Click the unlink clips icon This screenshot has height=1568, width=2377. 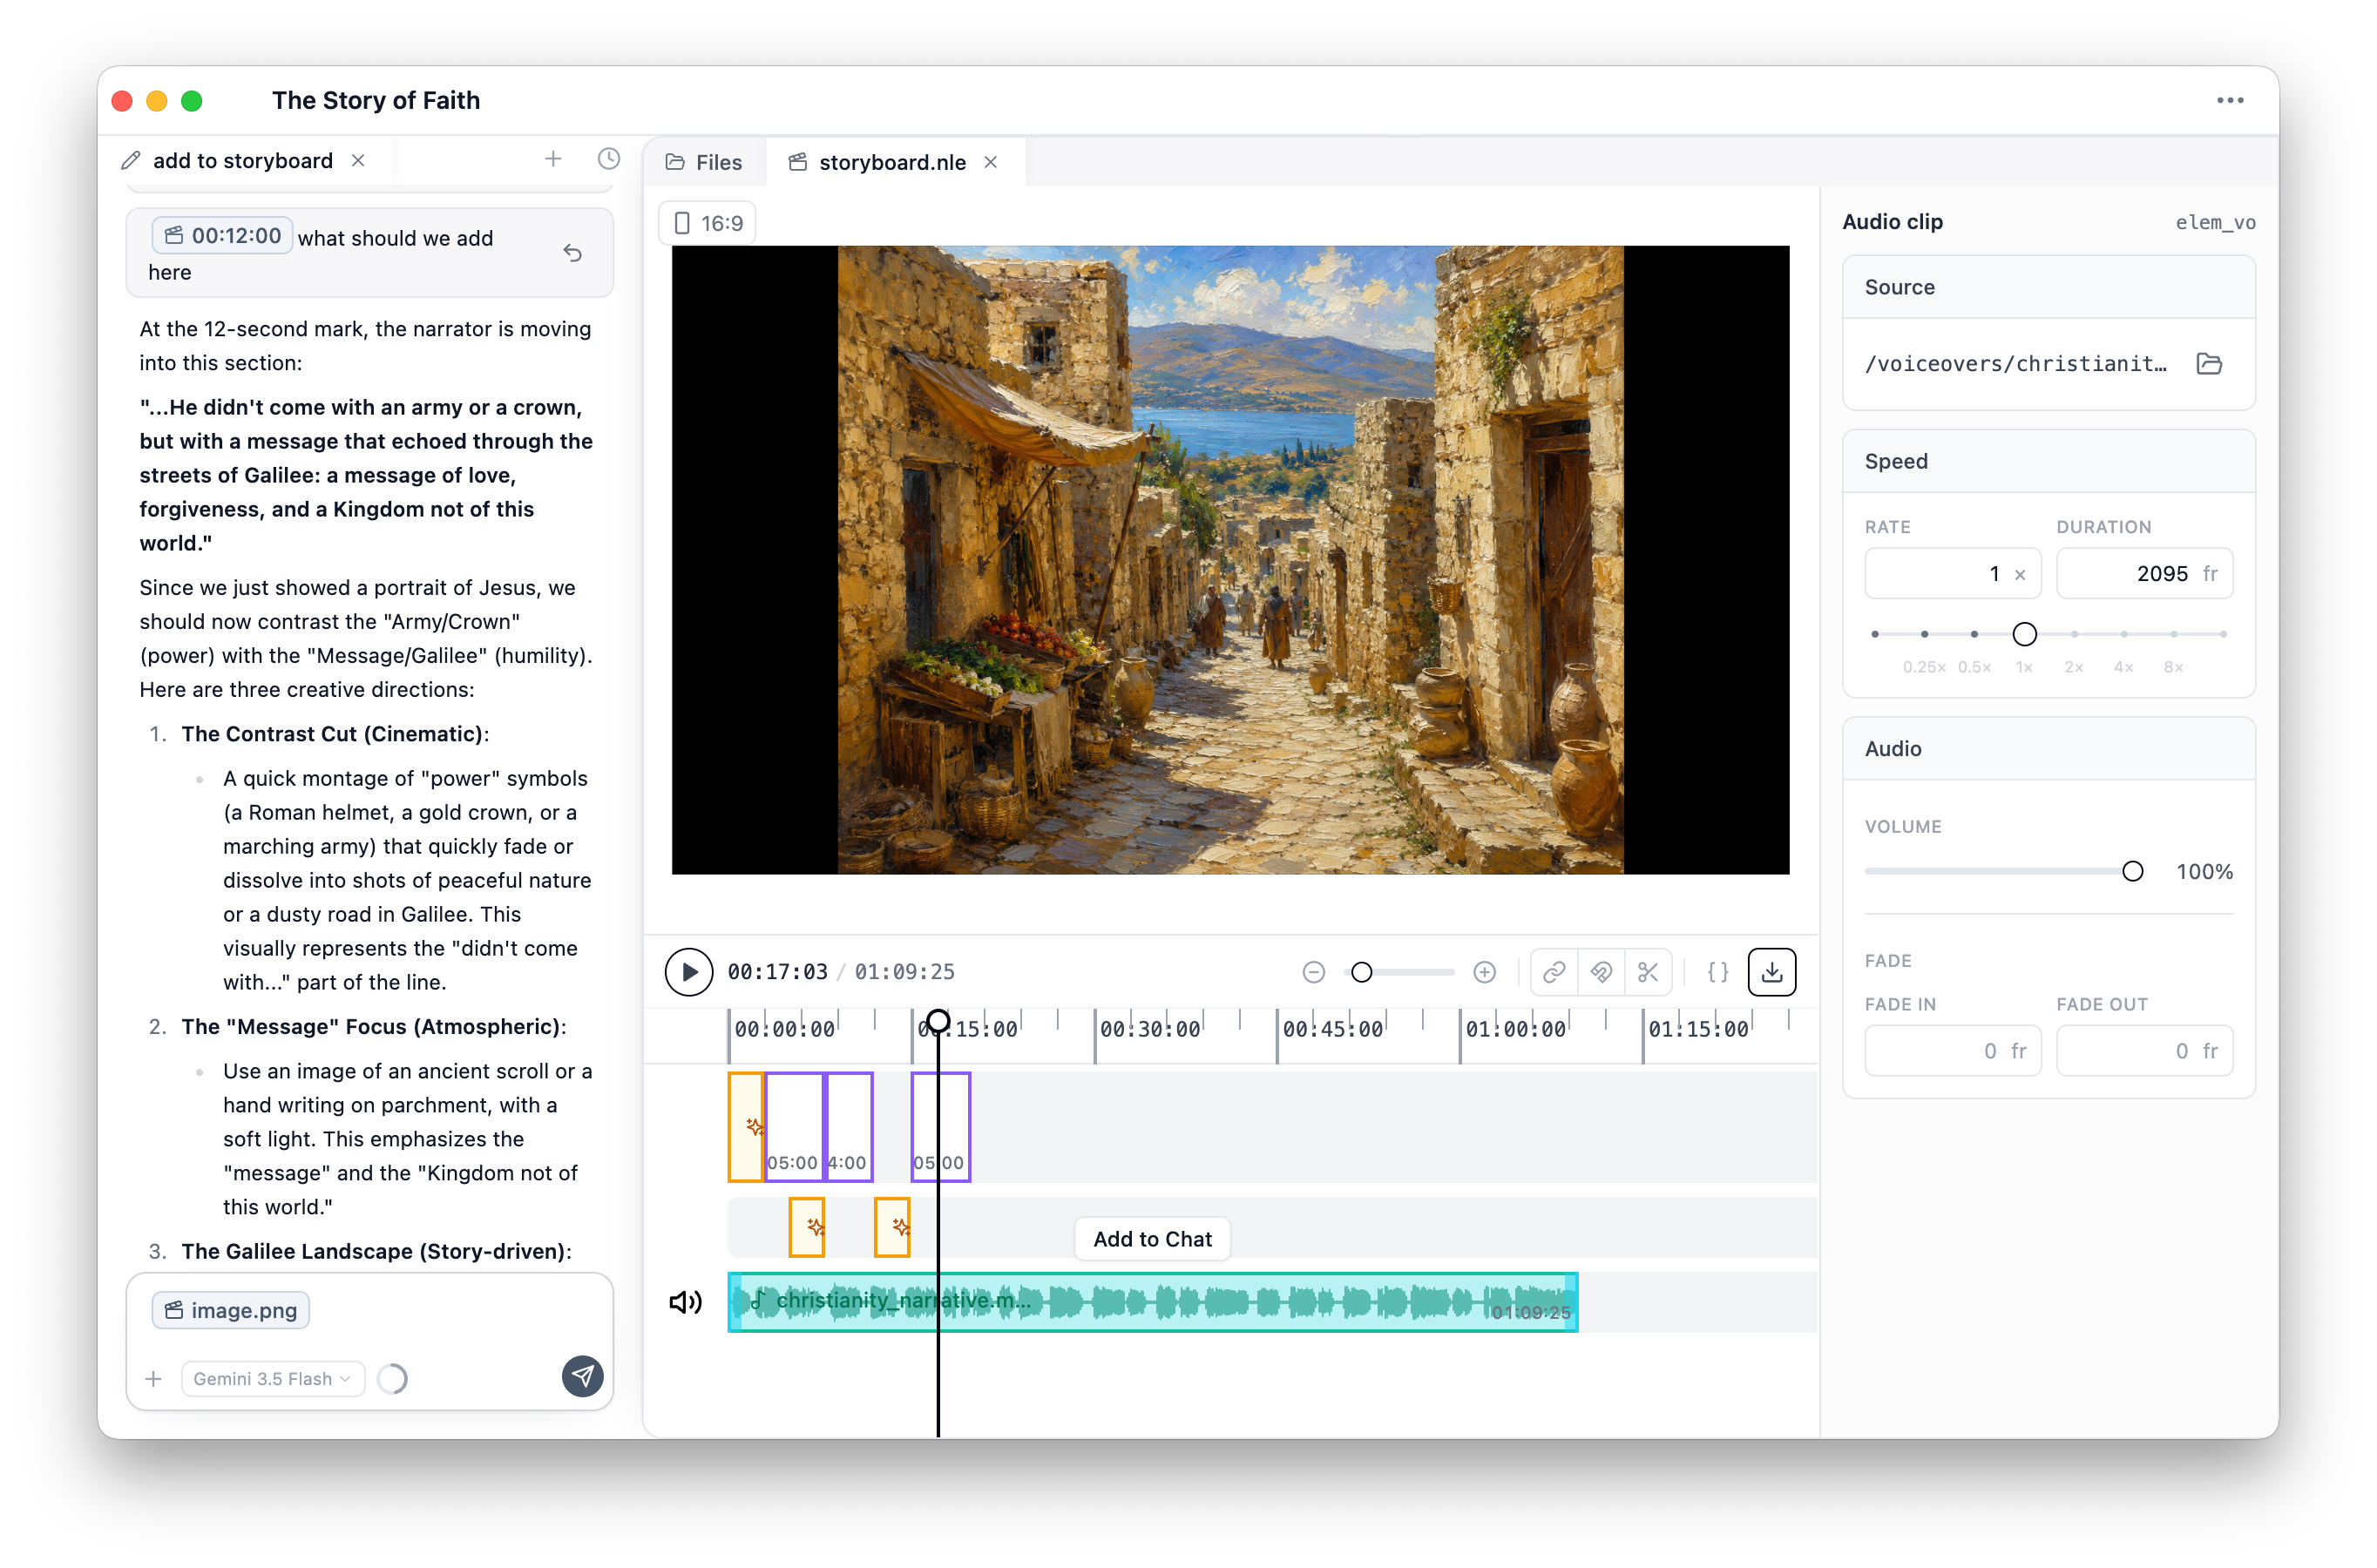coord(1601,972)
